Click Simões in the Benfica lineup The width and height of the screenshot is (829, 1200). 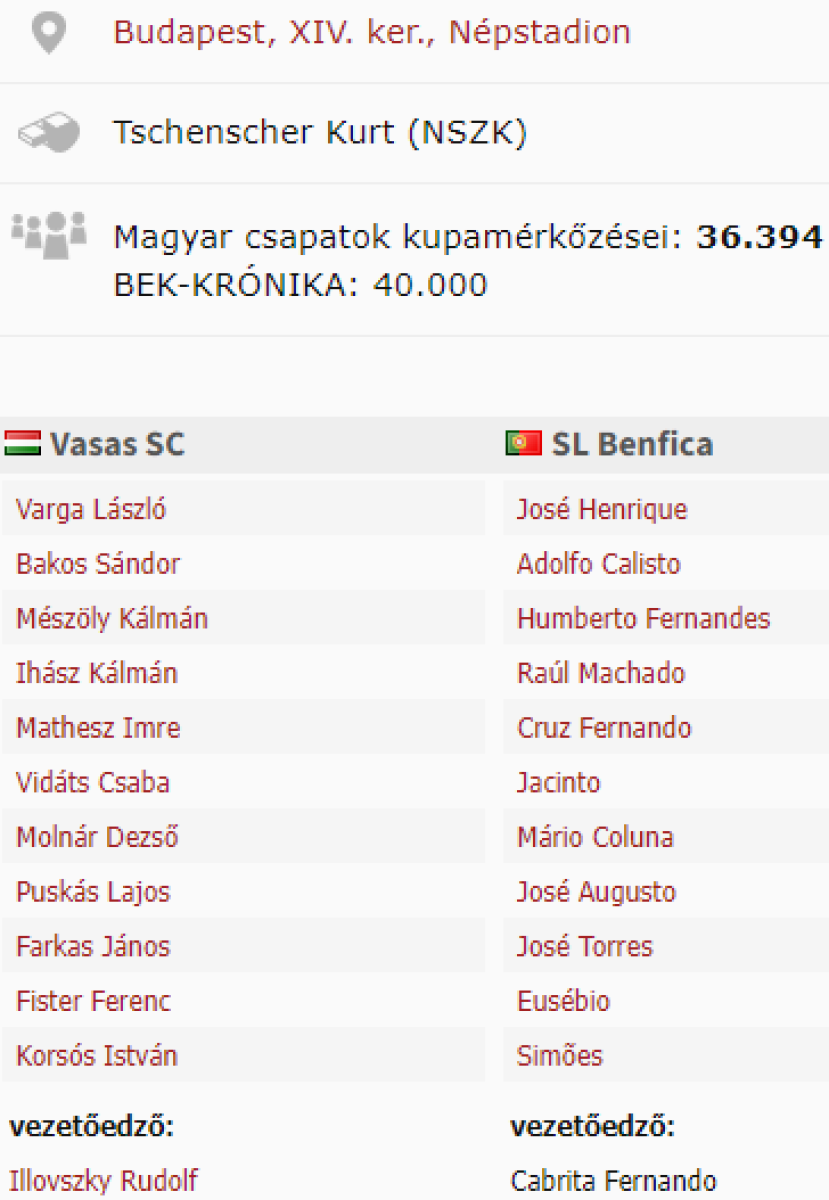click(x=560, y=1056)
